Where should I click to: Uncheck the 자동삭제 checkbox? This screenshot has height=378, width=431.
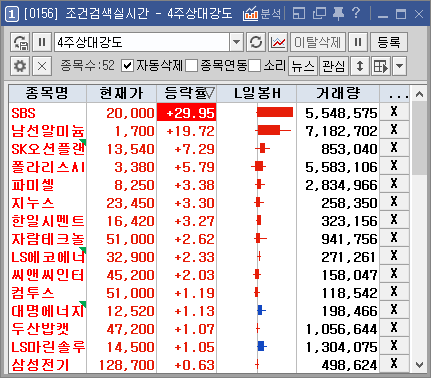127,66
